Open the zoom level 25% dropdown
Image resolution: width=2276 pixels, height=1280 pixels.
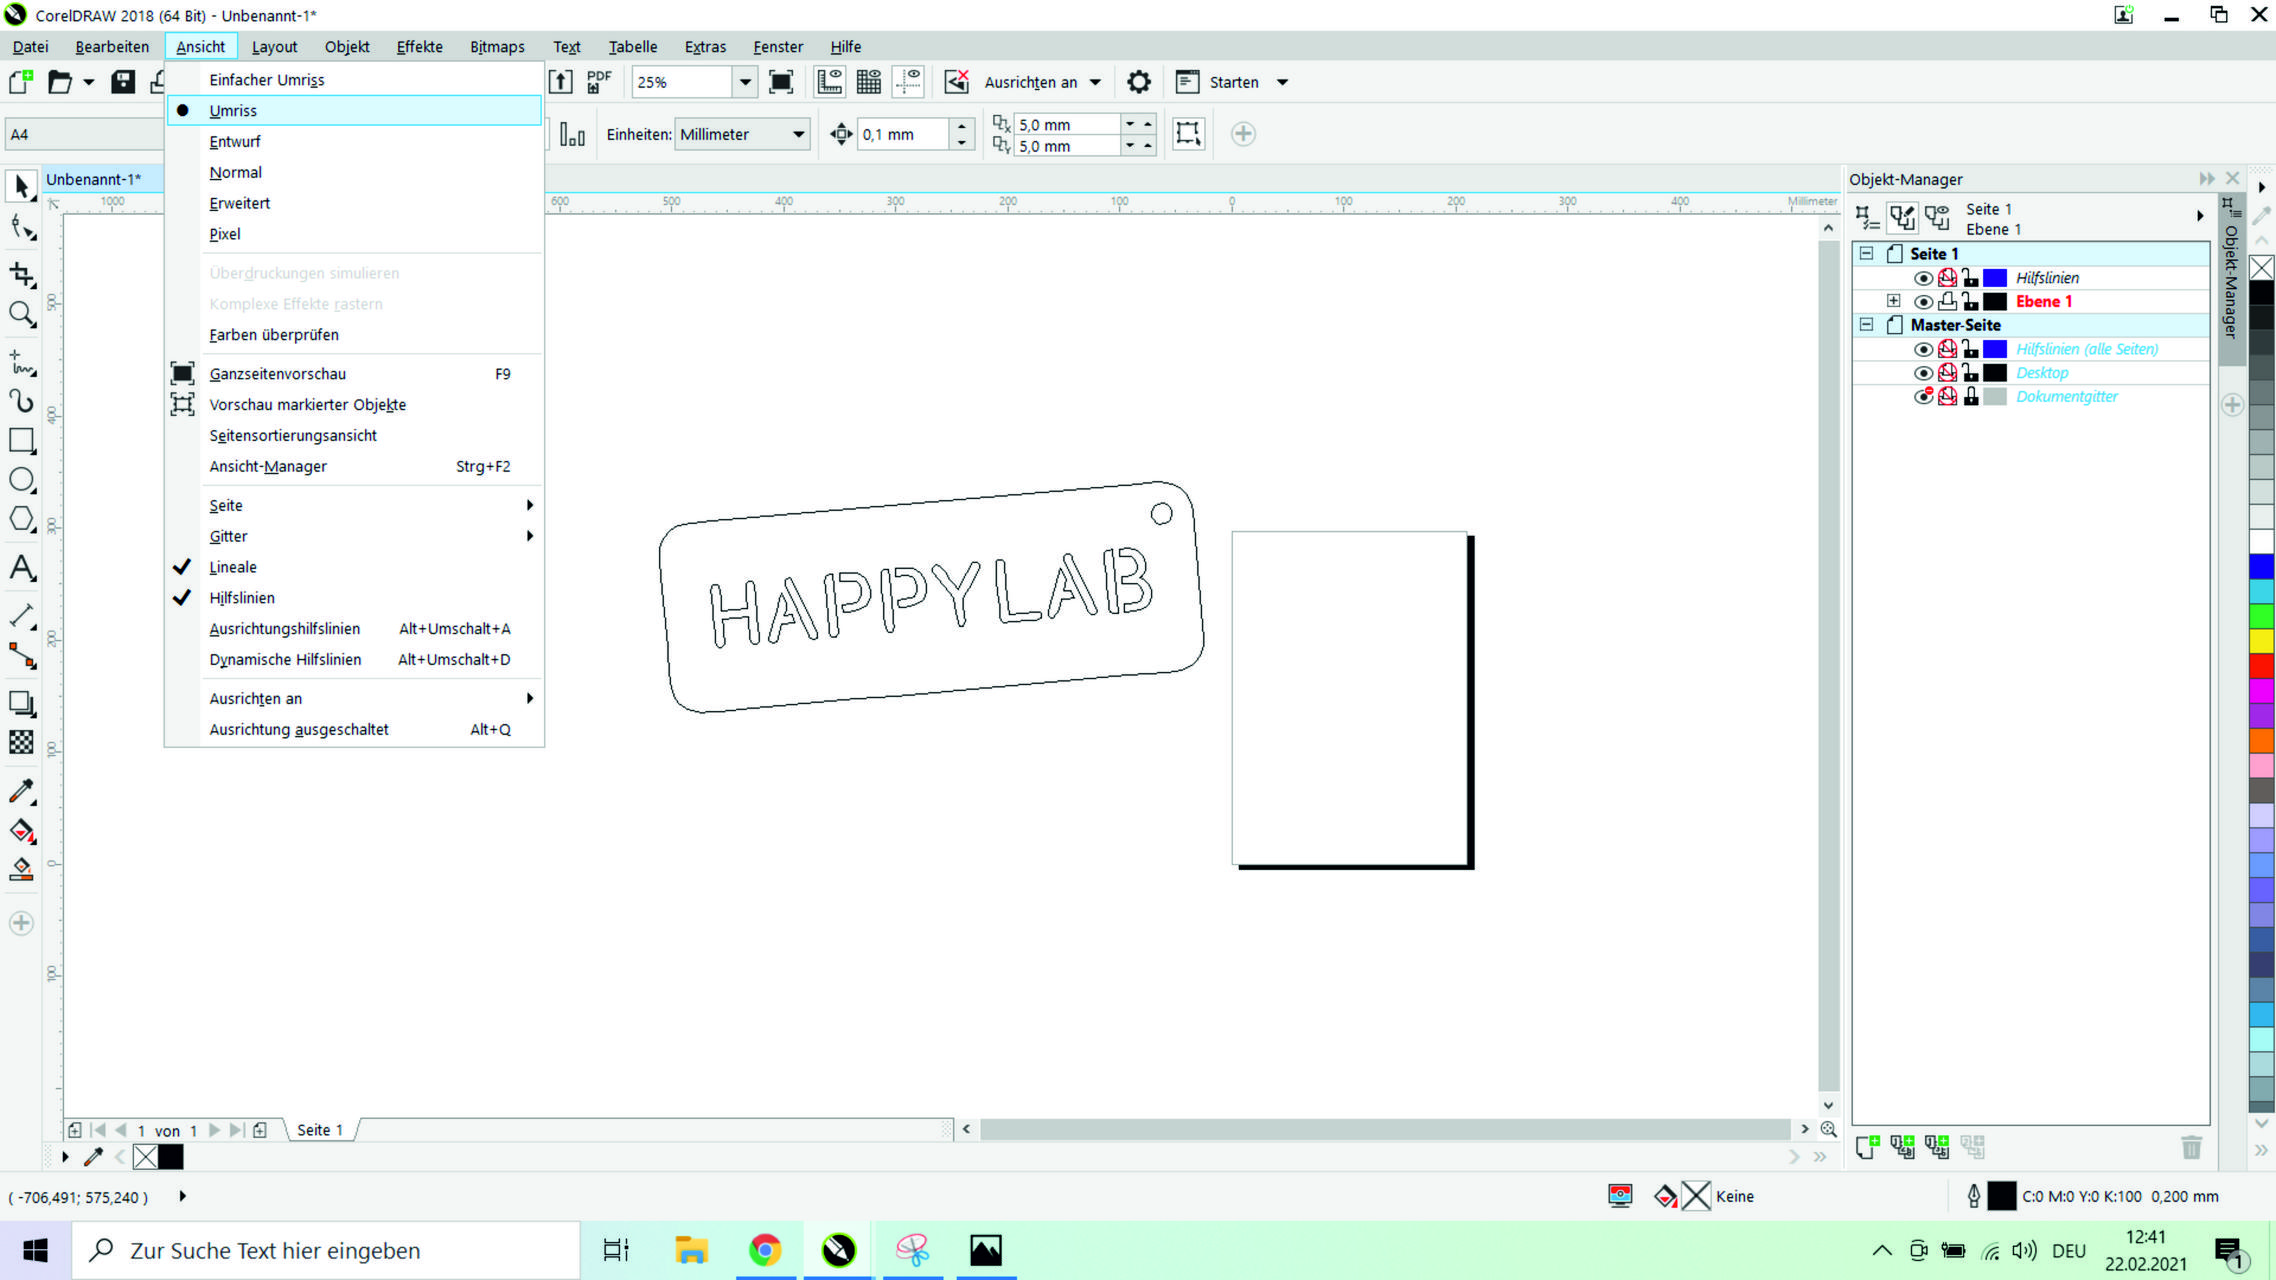point(744,82)
